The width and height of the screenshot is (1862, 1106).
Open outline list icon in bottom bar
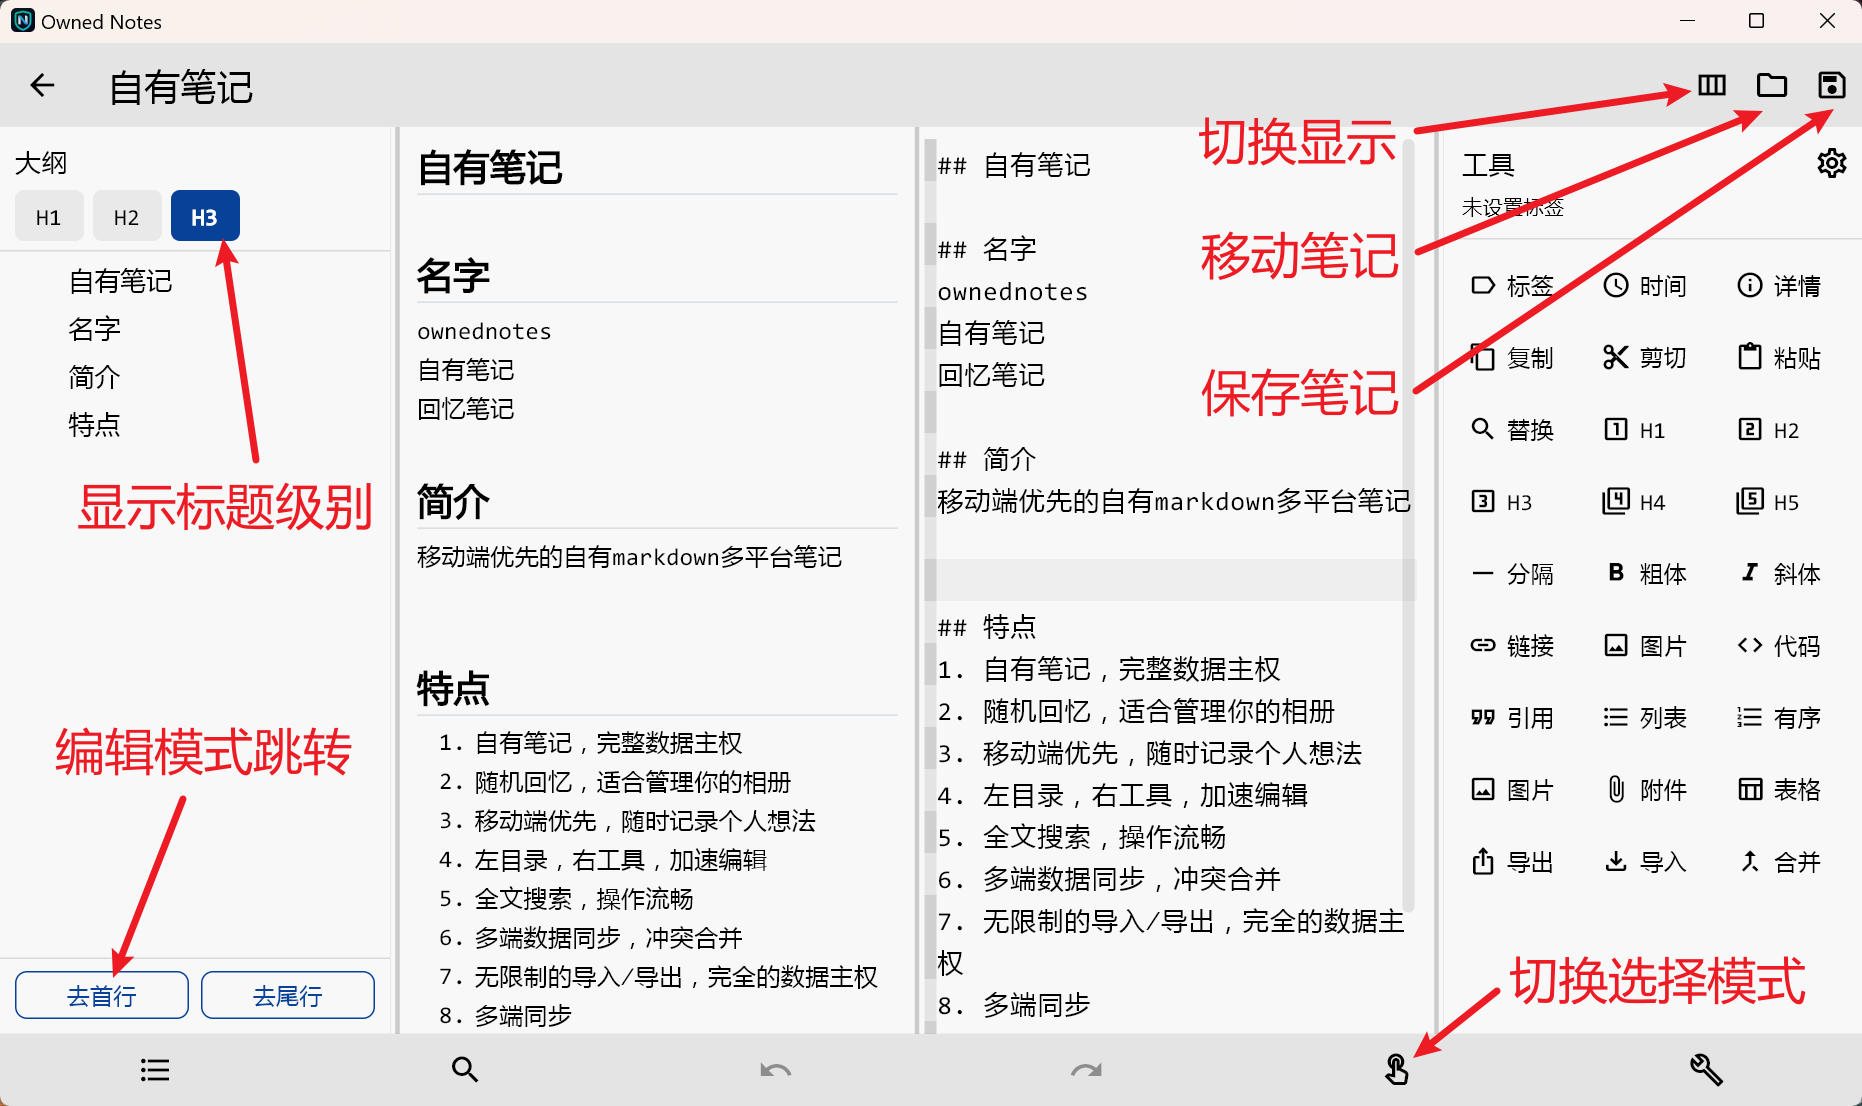[x=155, y=1070]
